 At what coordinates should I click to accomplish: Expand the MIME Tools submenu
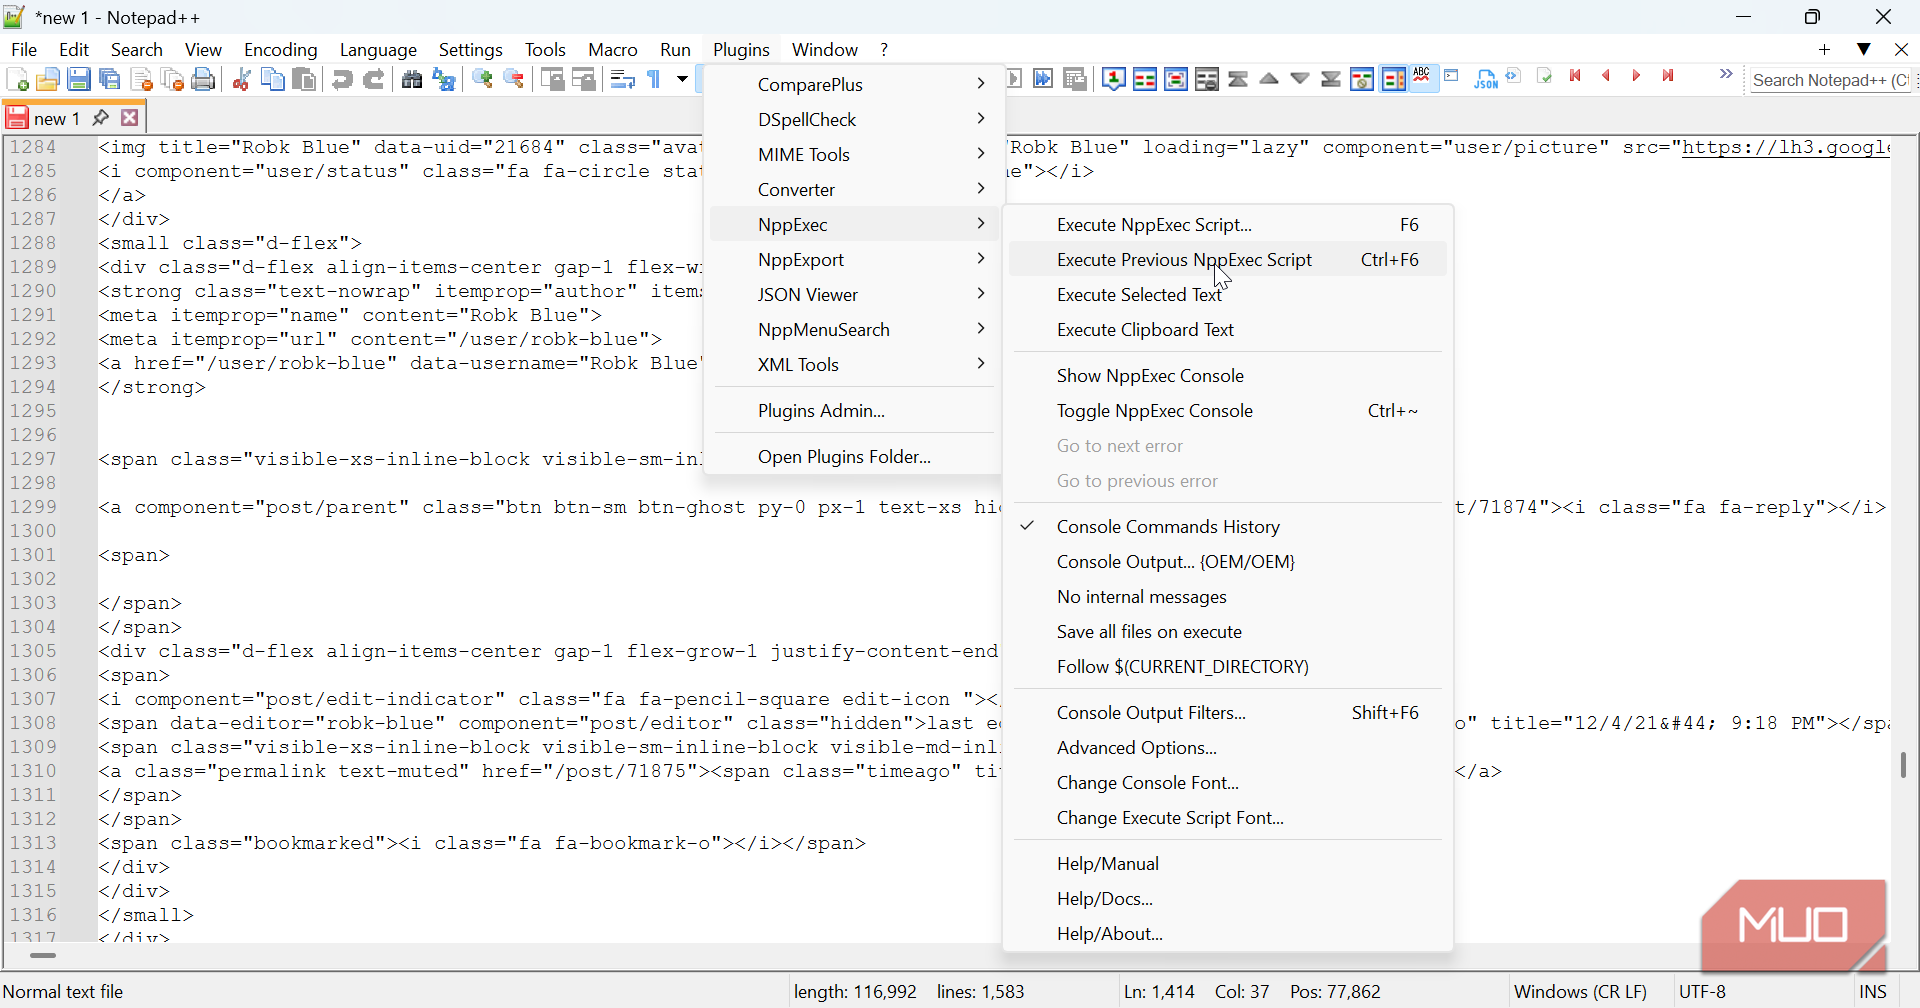tap(853, 155)
